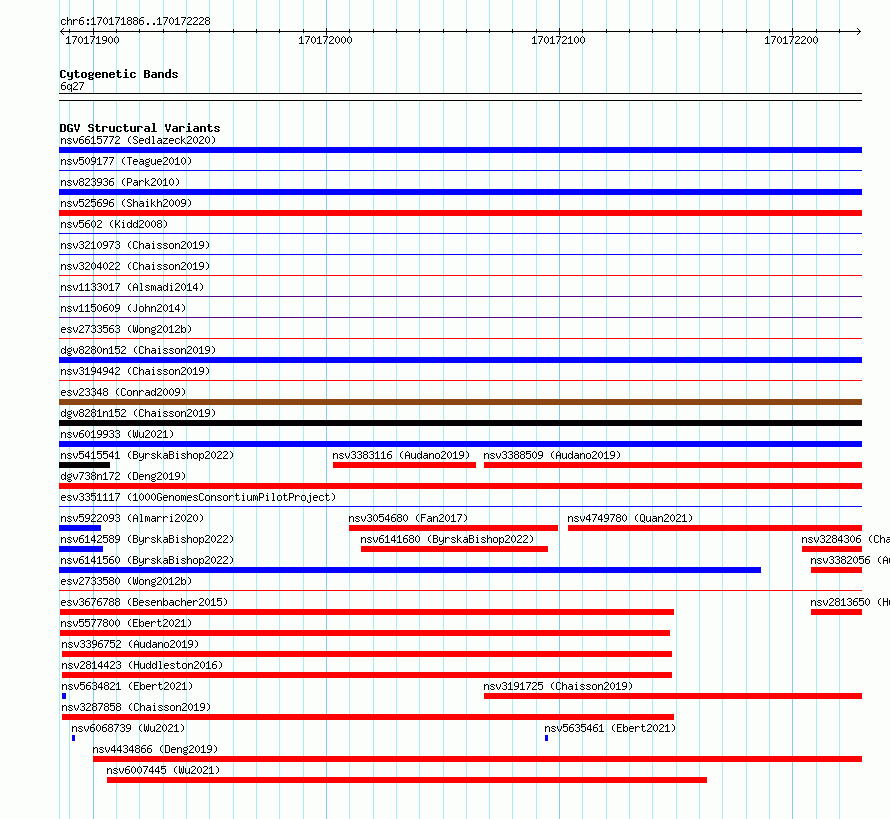This screenshot has height=819, width=890.
Task: Click nsv6142589 (ByrskaBishop2022) label
Action: click(147, 539)
